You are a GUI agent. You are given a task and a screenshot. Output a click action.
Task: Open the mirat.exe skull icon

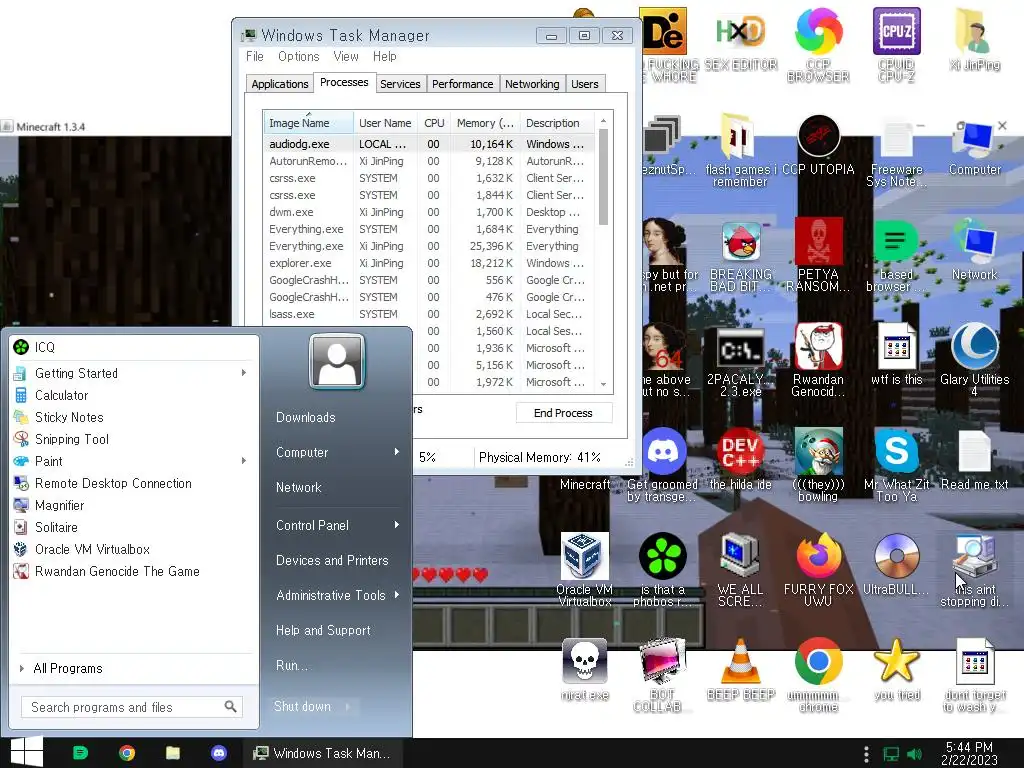click(584, 670)
